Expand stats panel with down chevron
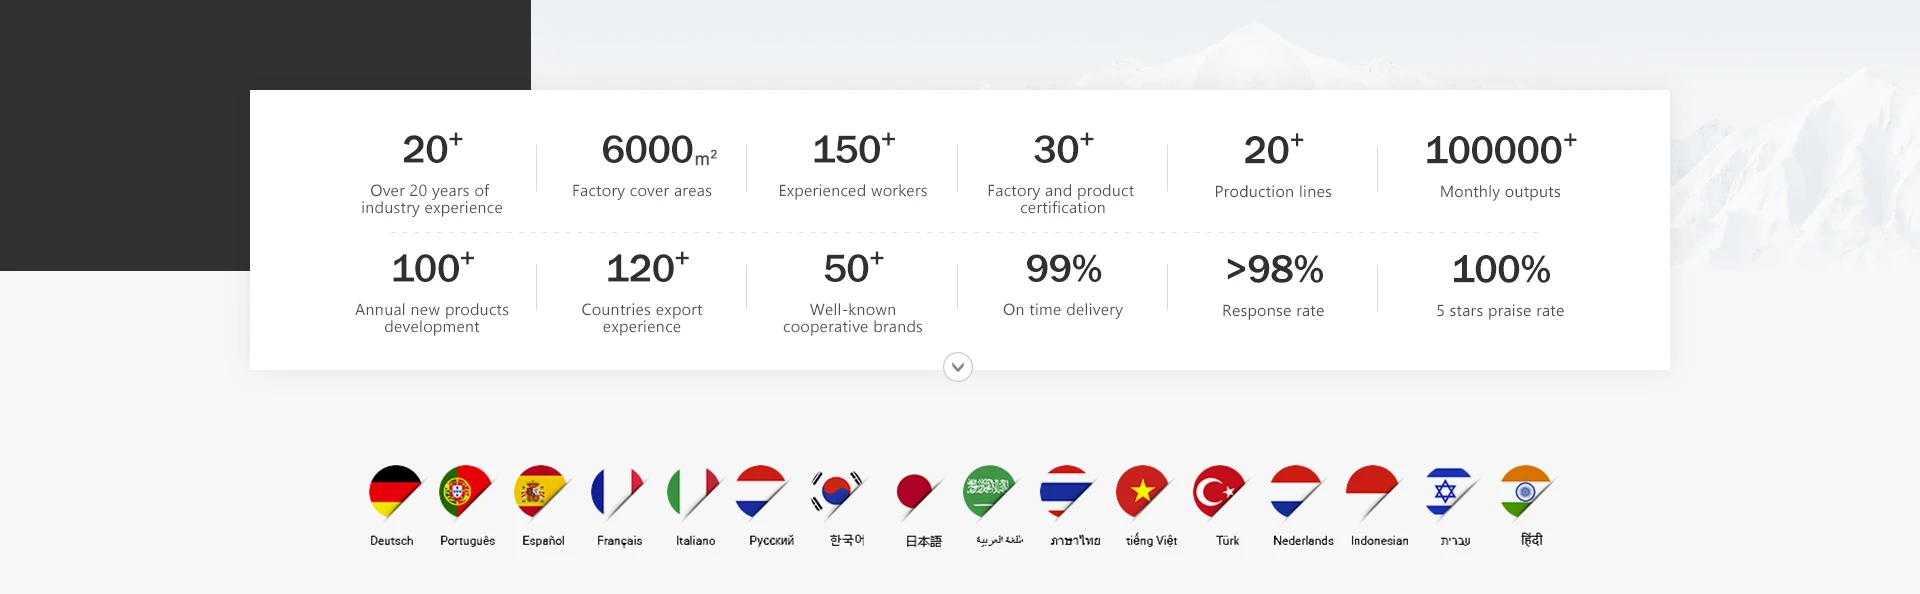This screenshot has height=594, width=1920. [958, 367]
